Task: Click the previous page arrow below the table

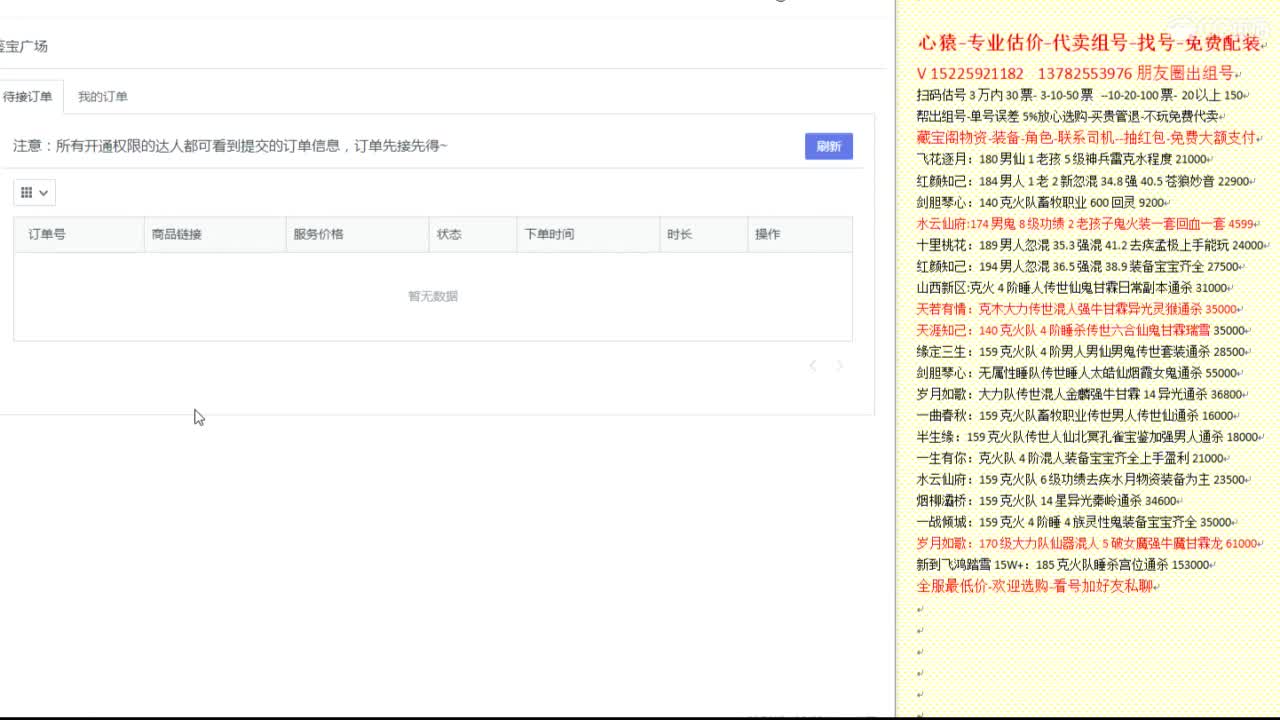Action: 813,366
